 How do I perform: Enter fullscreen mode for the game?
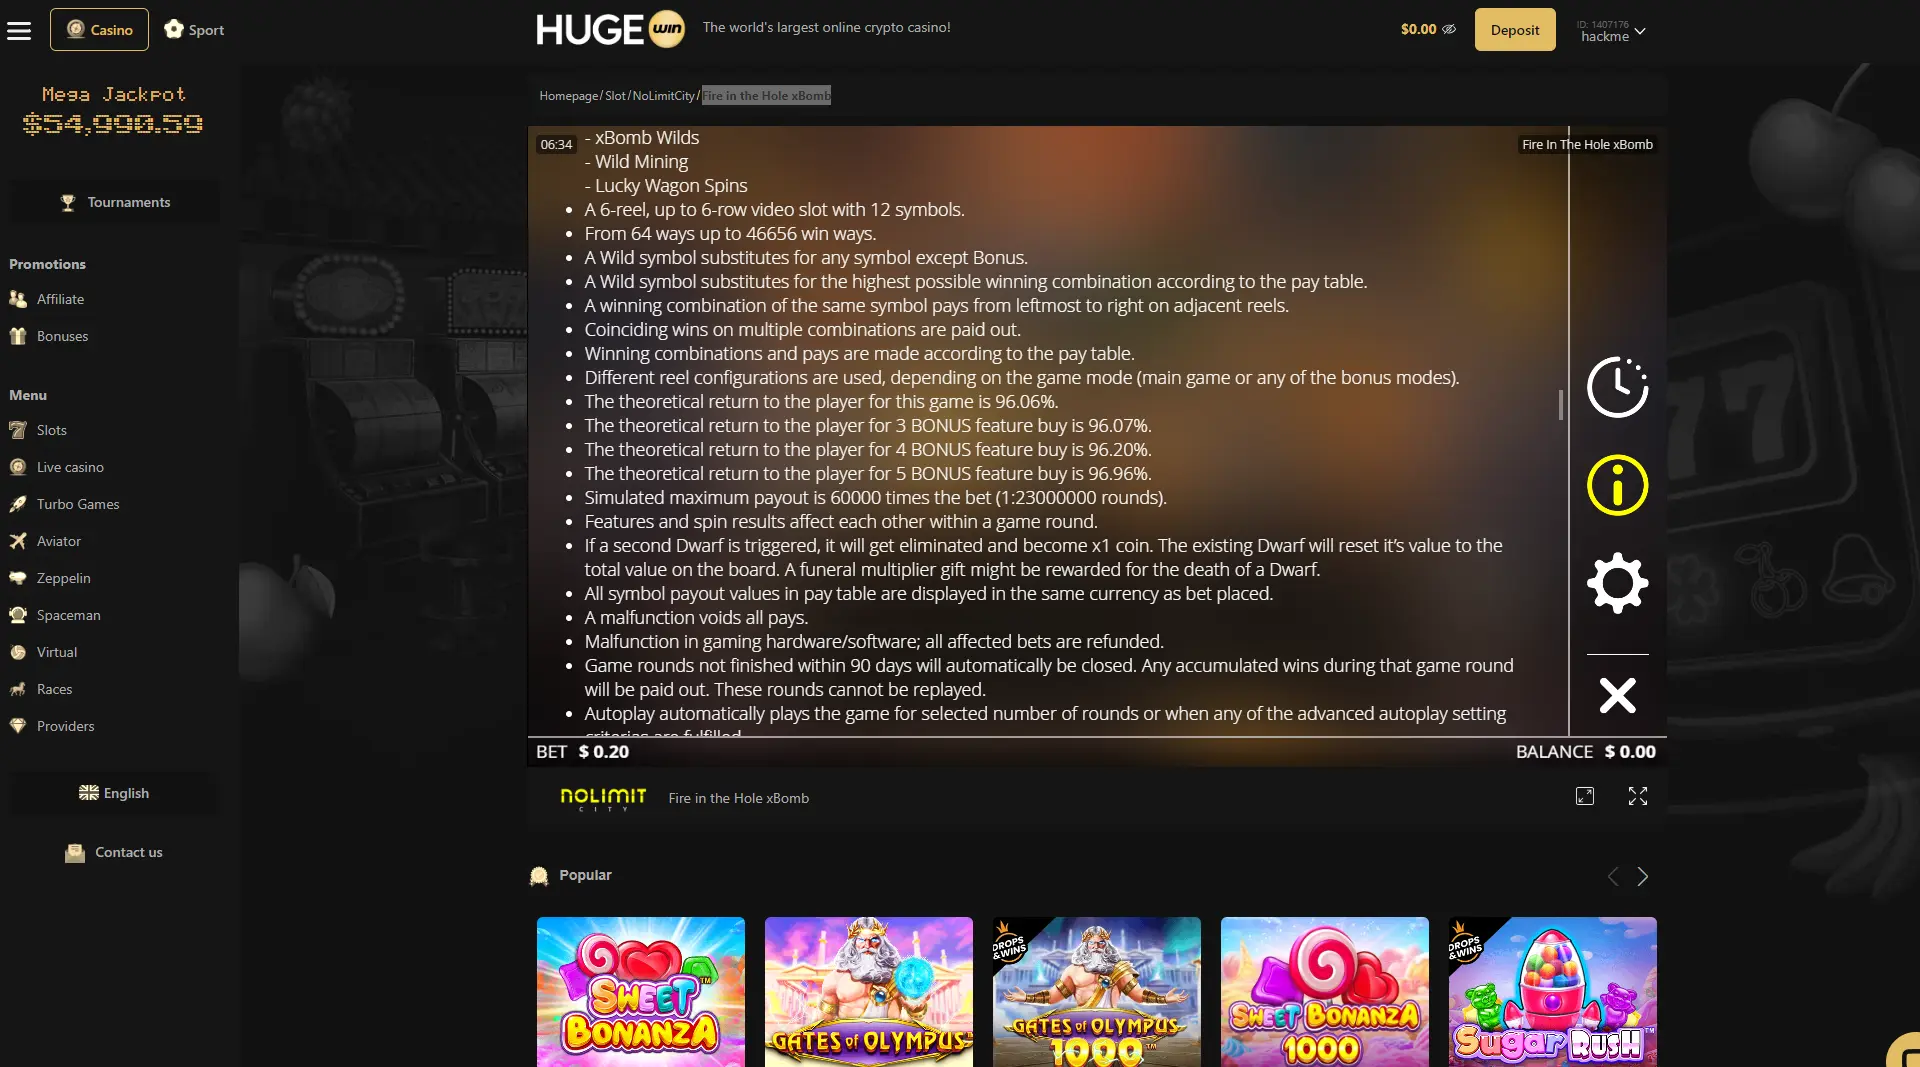(x=1637, y=796)
